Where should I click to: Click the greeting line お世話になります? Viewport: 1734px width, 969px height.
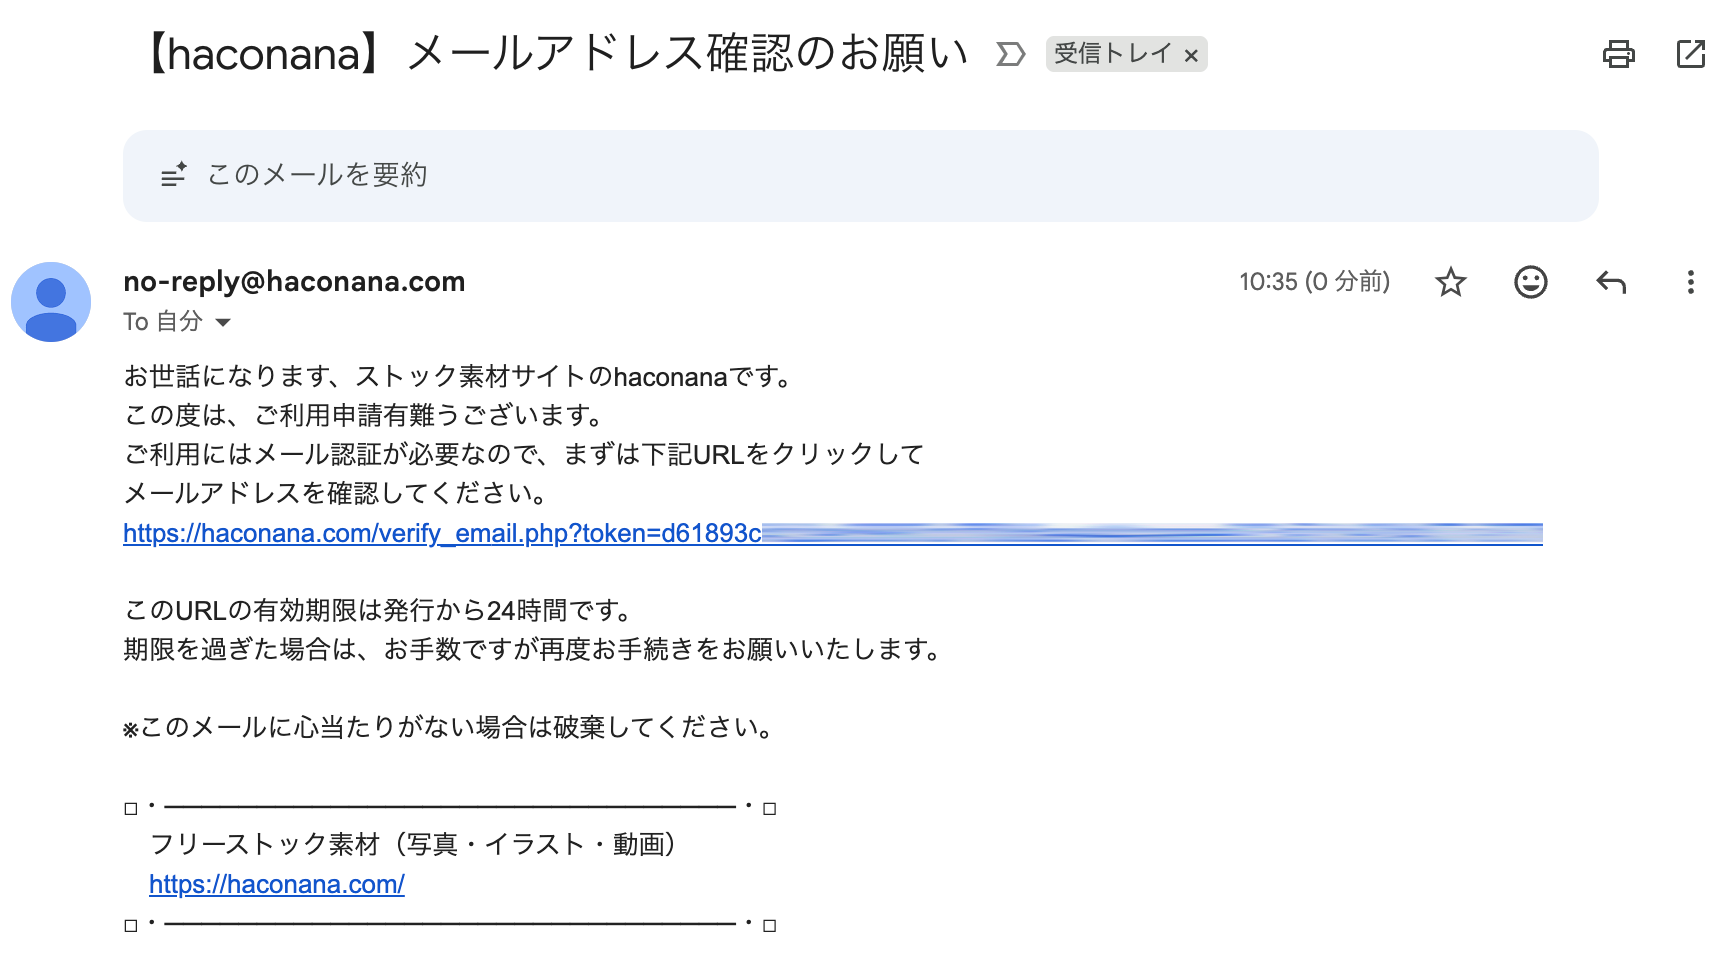[458, 377]
